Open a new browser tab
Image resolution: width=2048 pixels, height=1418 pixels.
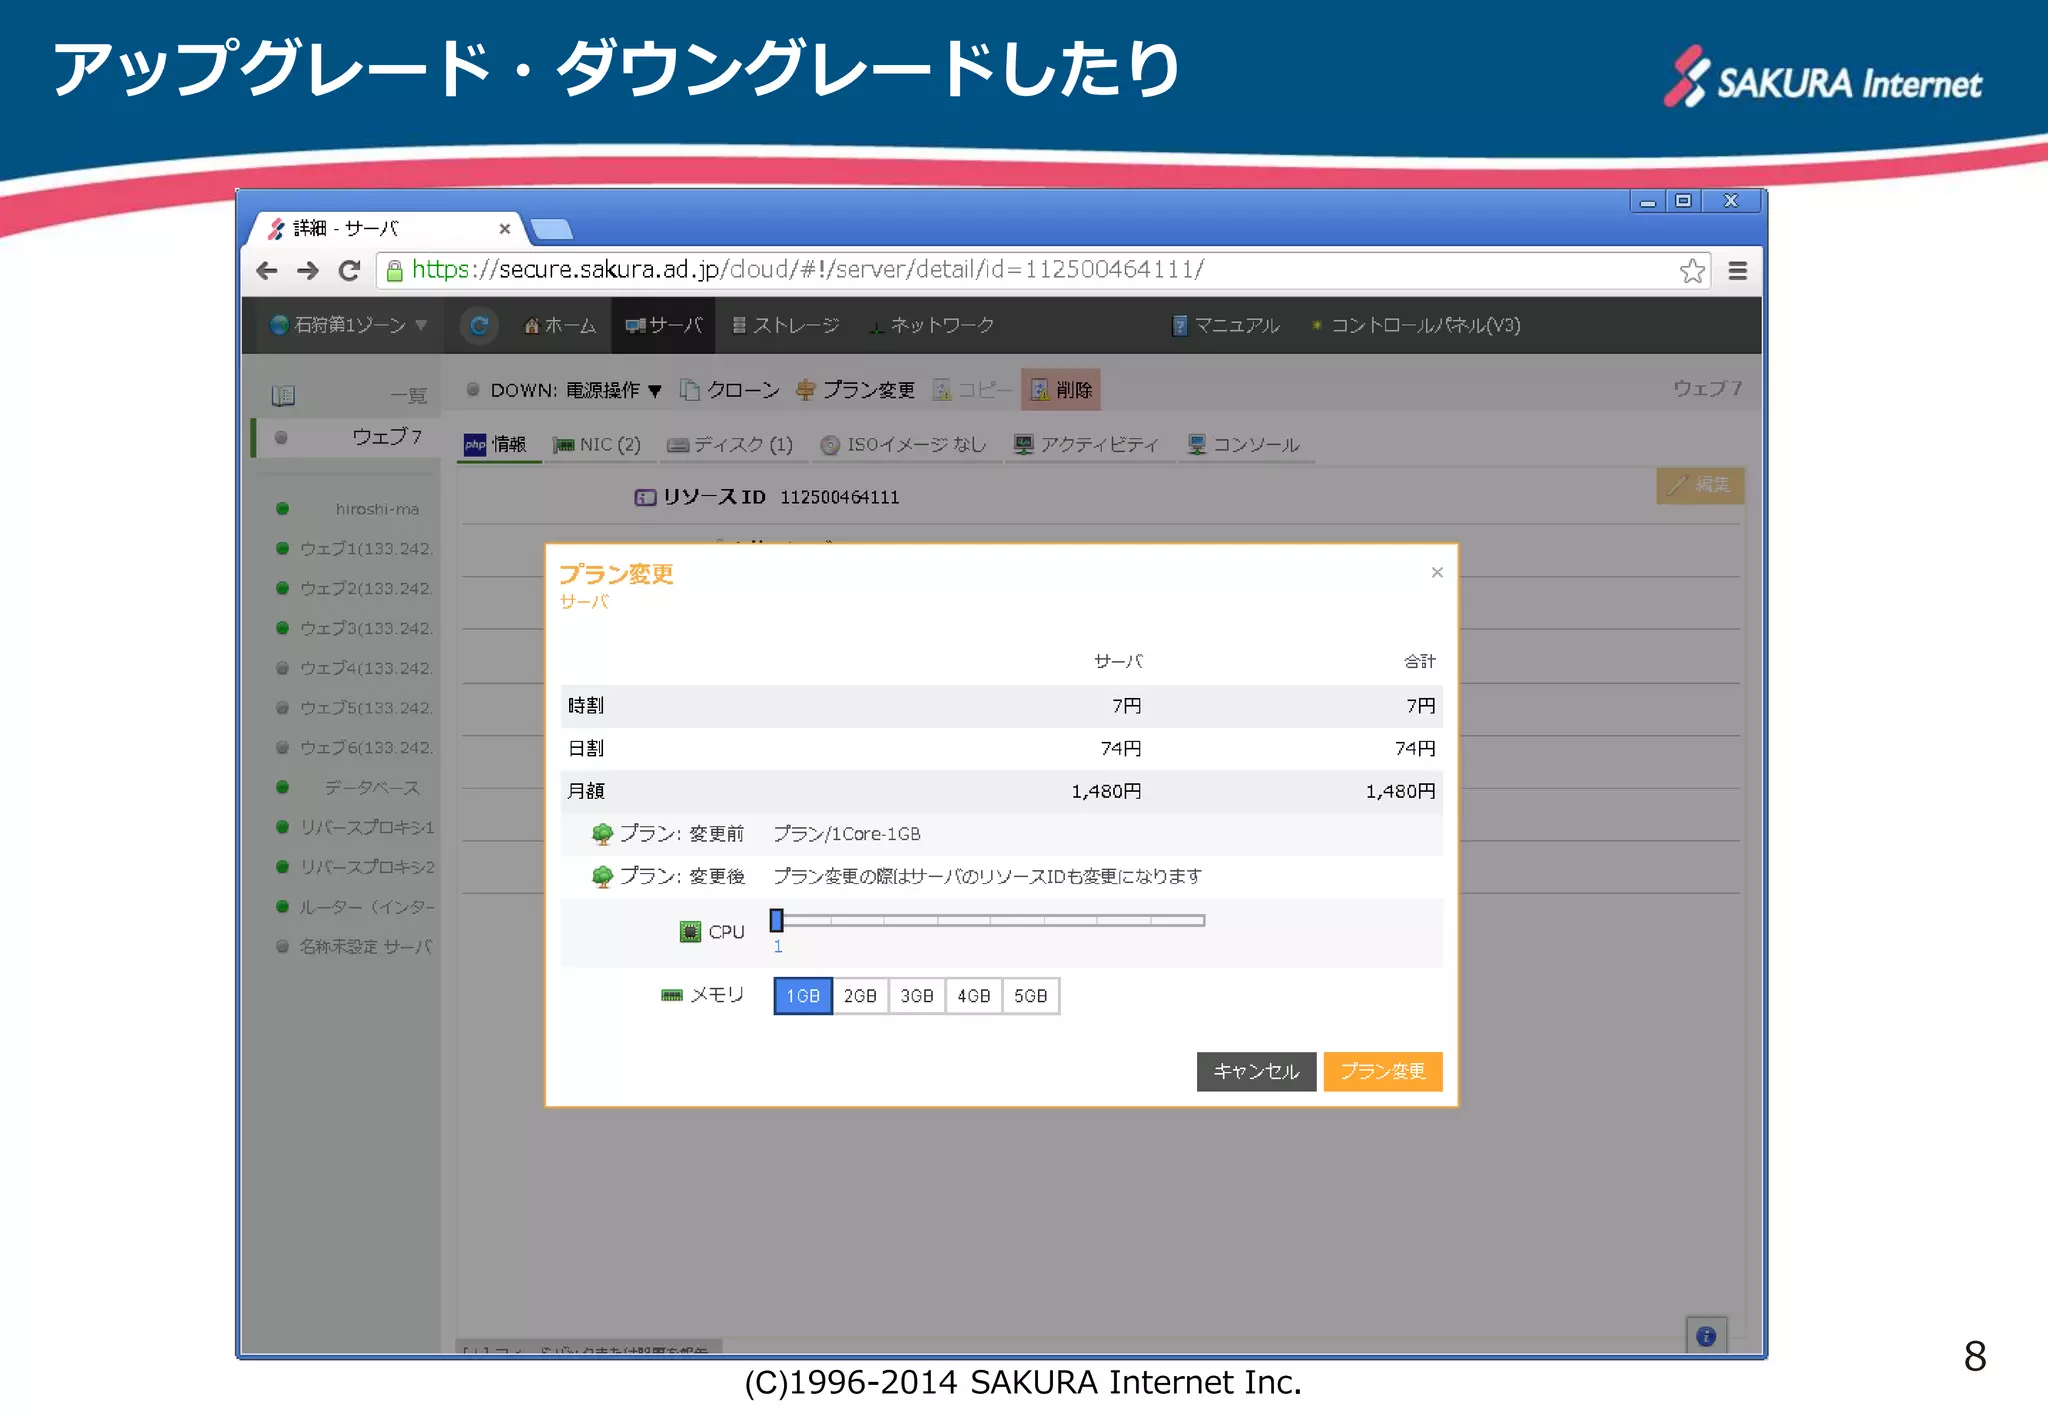(x=552, y=230)
